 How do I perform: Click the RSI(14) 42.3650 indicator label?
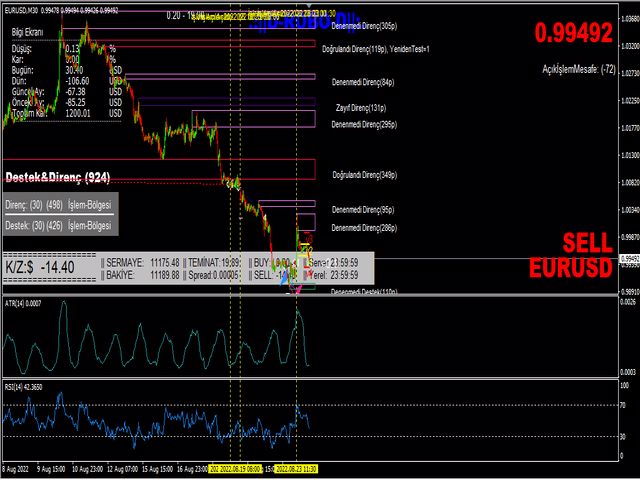(x=23, y=387)
